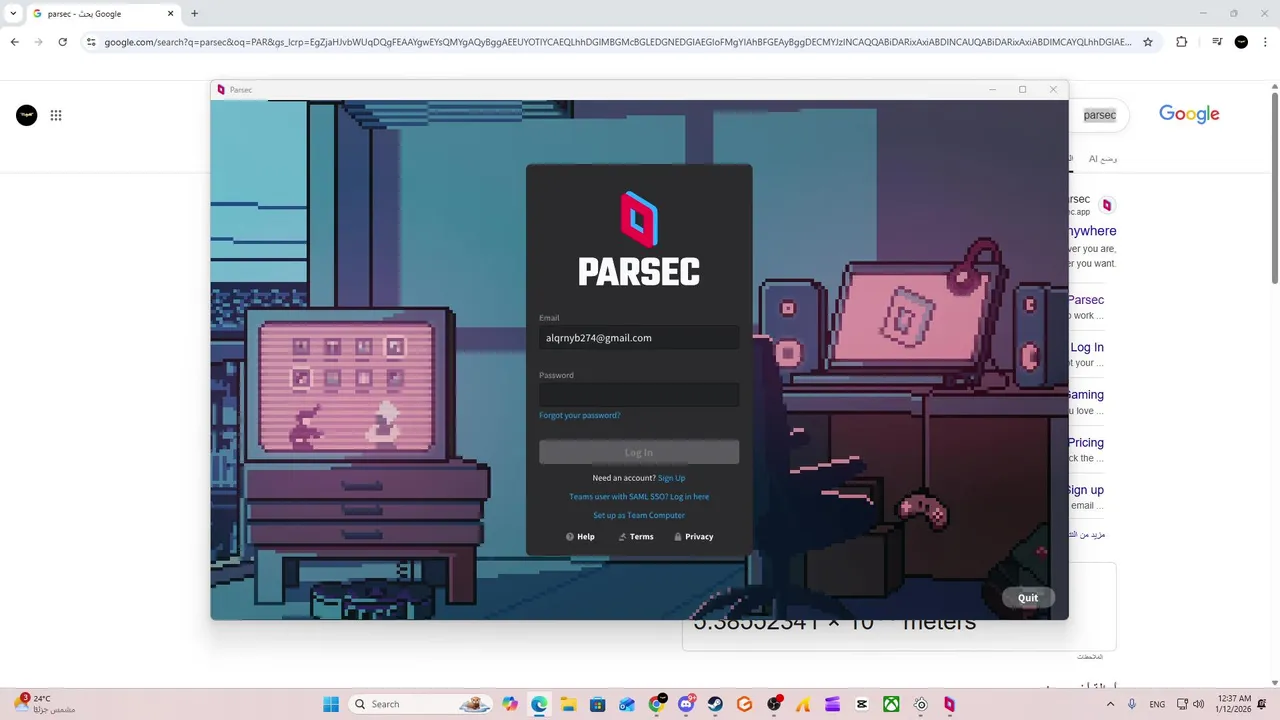Click the Password field in Parsec
The width and height of the screenshot is (1280, 720).
tap(639, 395)
